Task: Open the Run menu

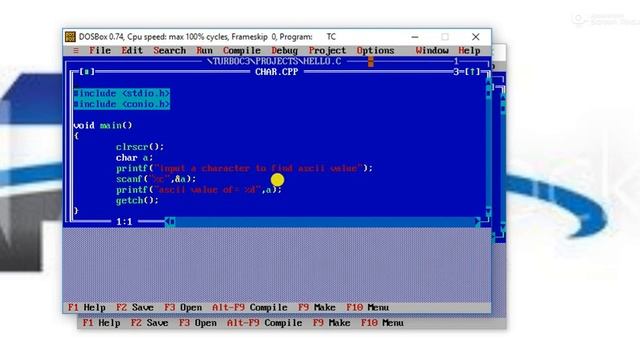Action: tap(204, 51)
